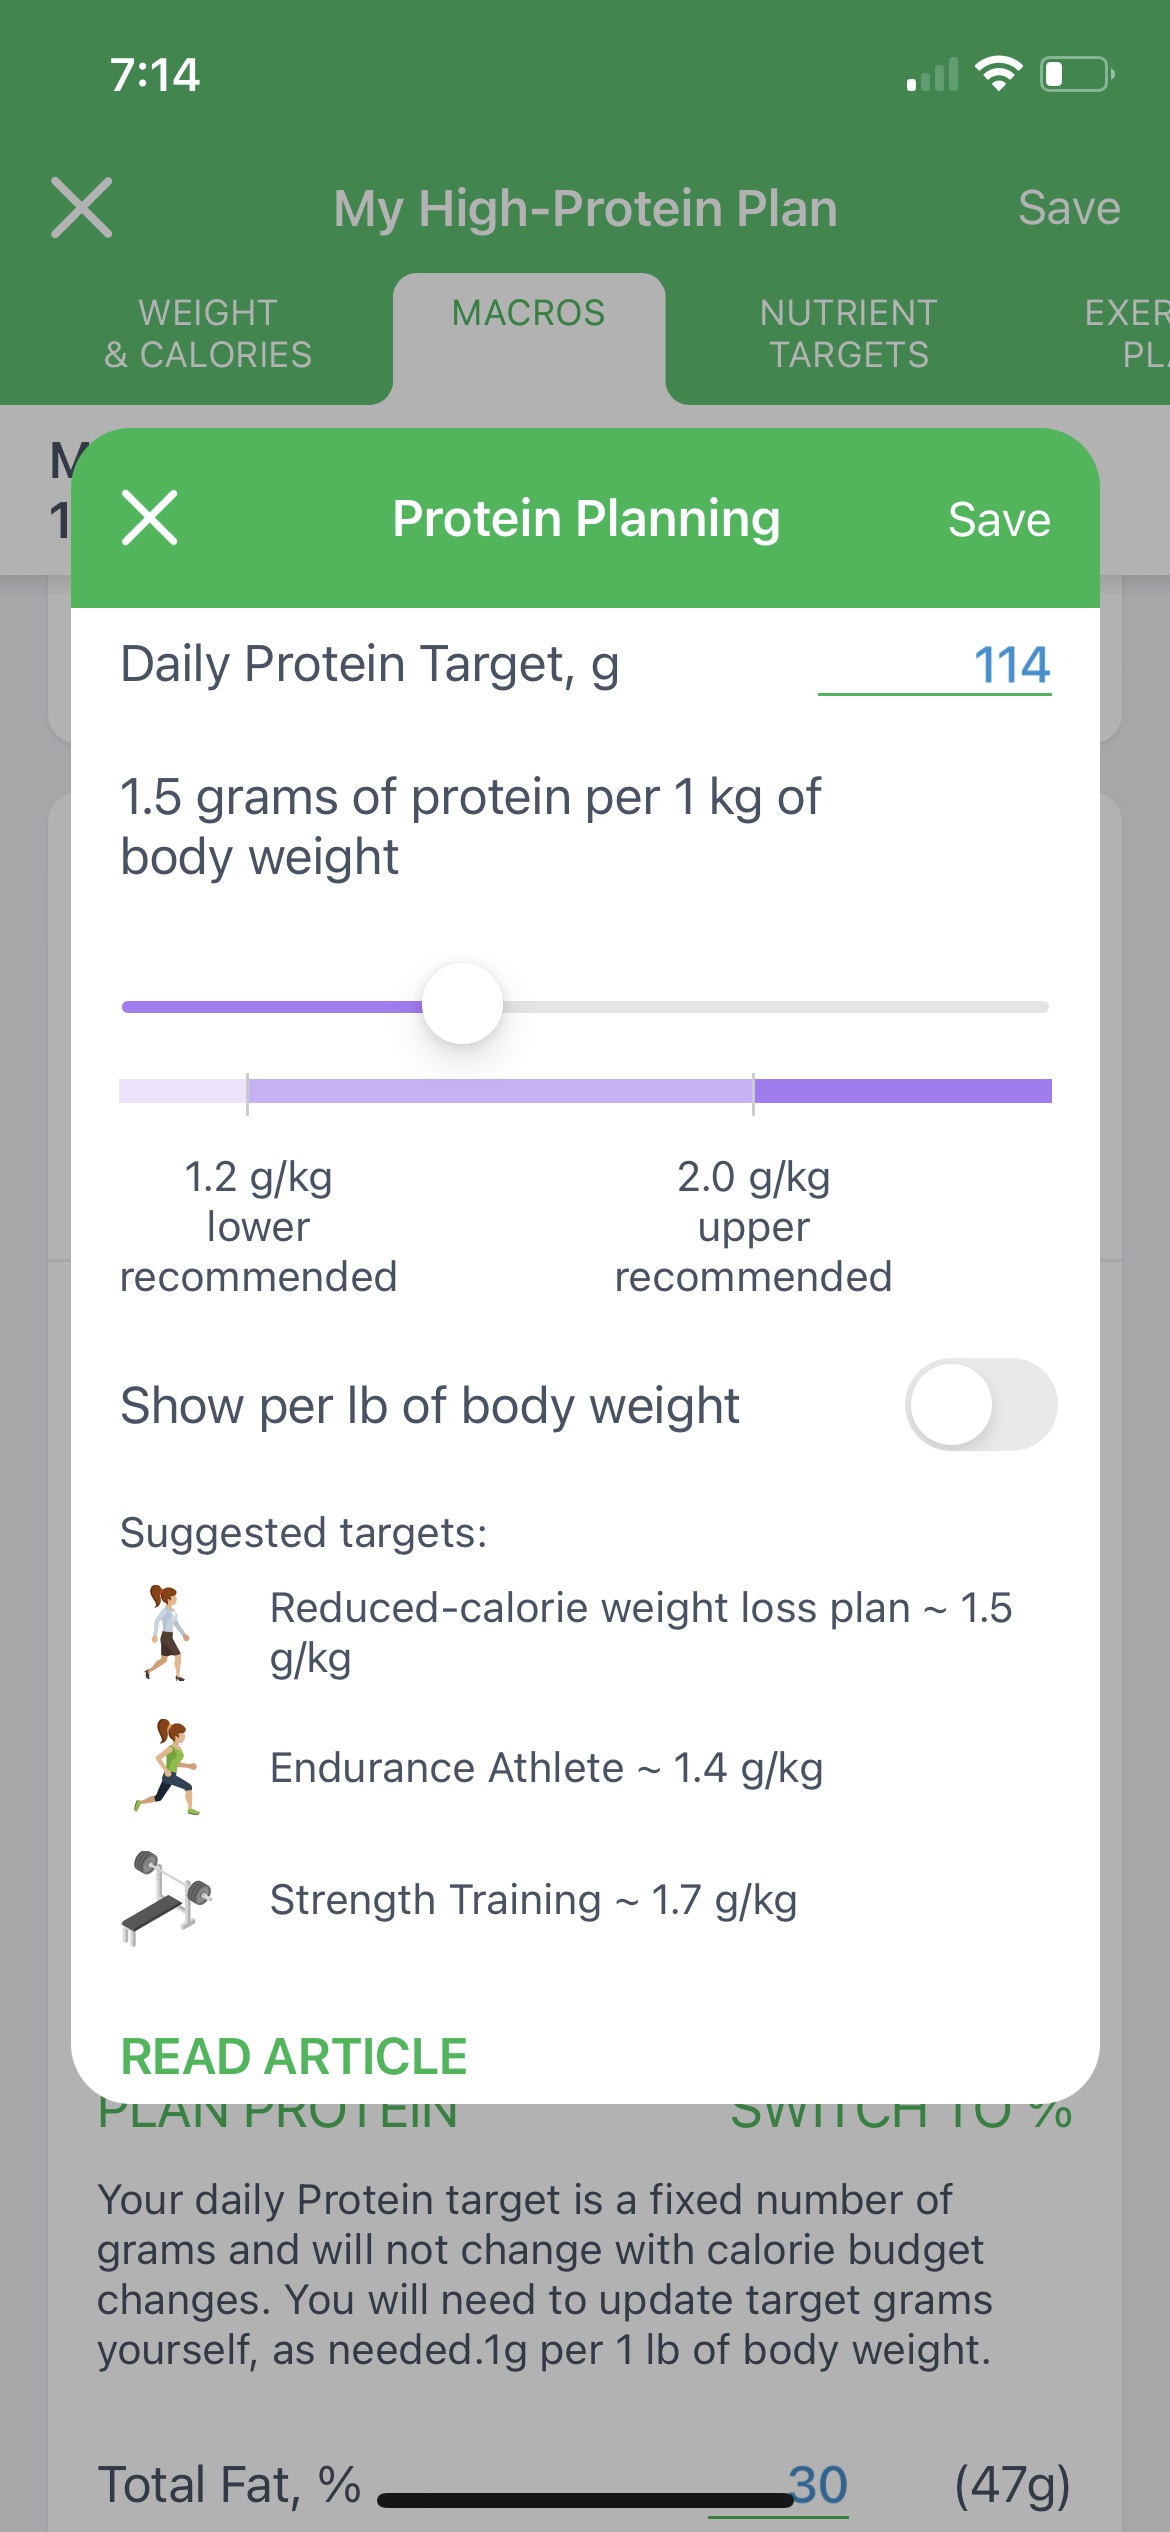Choose Strength Training 1.7 g/kg target

pos(533,1899)
